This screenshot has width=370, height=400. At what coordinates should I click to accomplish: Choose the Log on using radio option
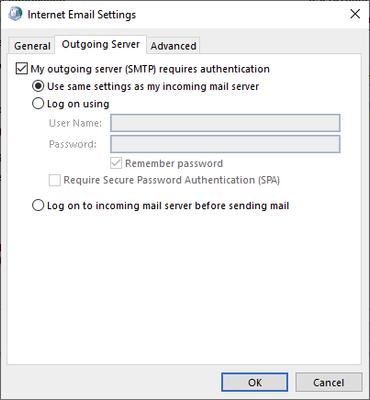(38, 104)
